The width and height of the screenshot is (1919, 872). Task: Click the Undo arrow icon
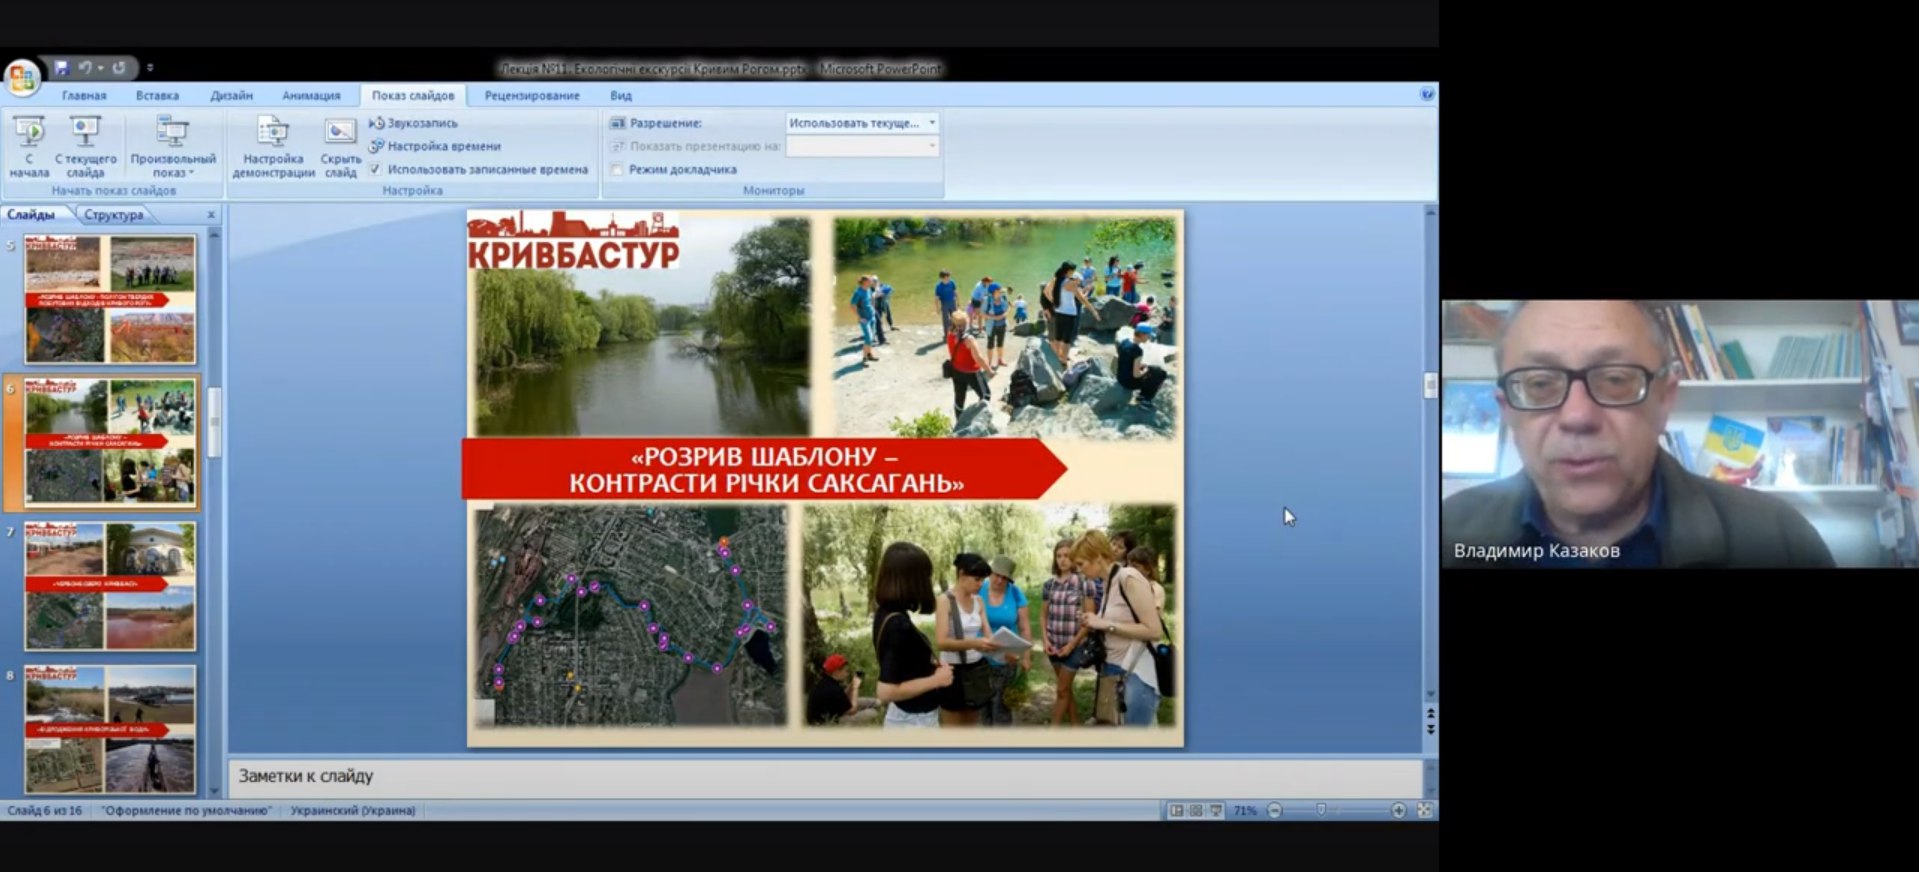(x=85, y=67)
